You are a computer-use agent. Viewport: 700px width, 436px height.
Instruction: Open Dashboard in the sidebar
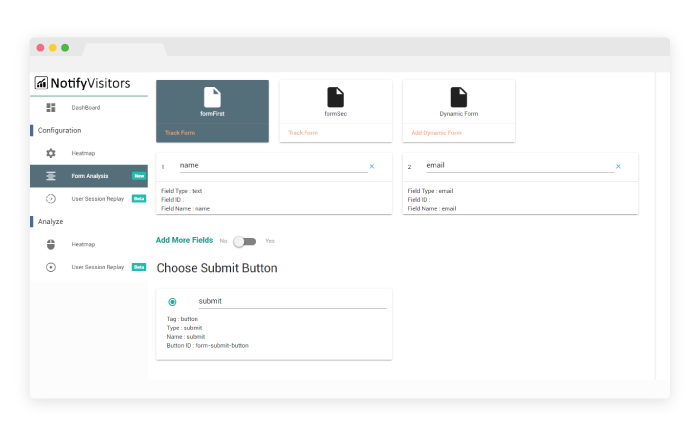pyautogui.click(x=86, y=108)
